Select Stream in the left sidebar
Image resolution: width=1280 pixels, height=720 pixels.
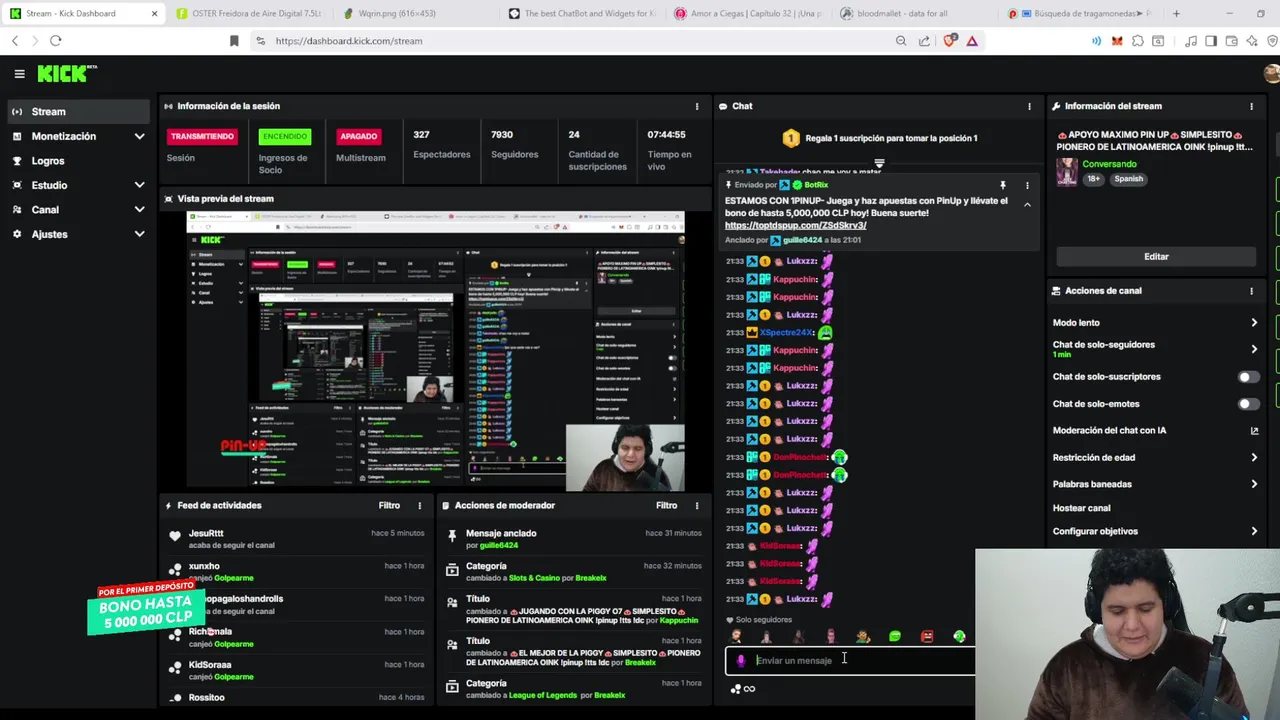[78, 112]
